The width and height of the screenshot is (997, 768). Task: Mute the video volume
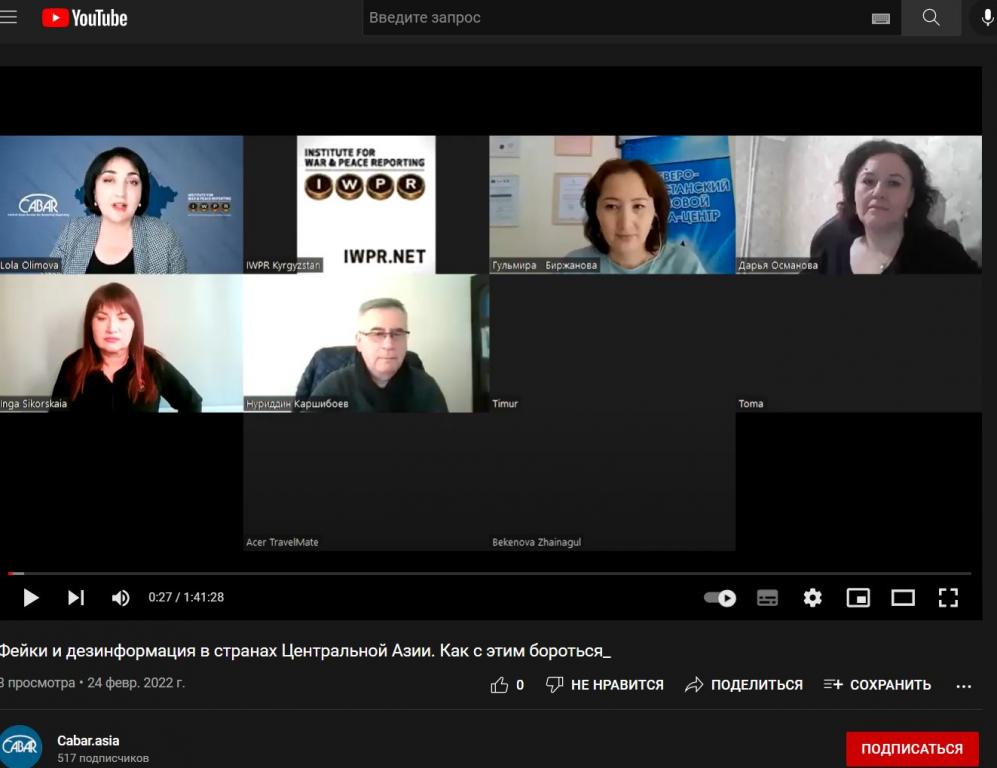pos(121,598)
